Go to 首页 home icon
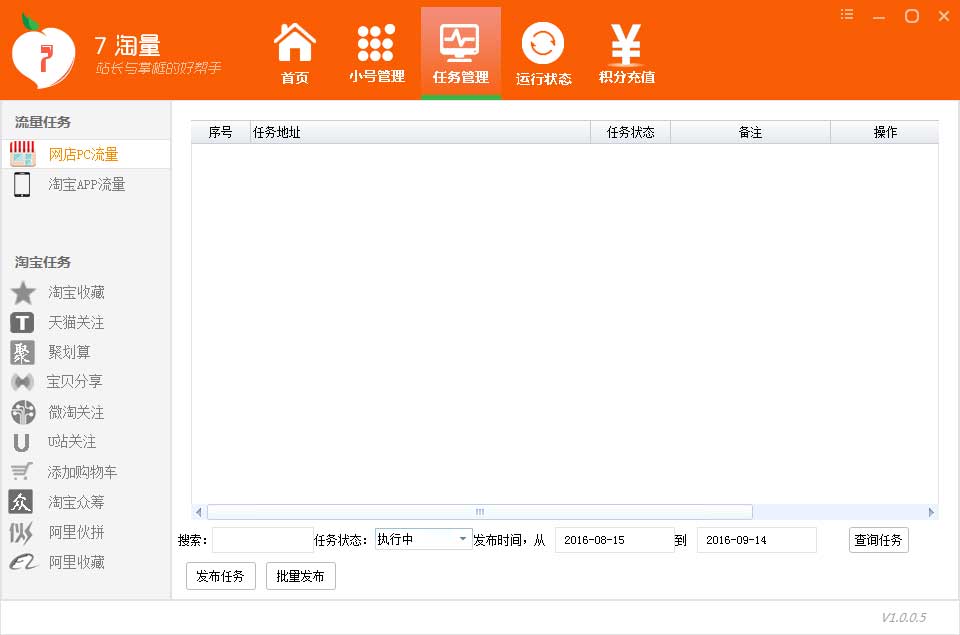960x635 pixels. coord(294,42)
